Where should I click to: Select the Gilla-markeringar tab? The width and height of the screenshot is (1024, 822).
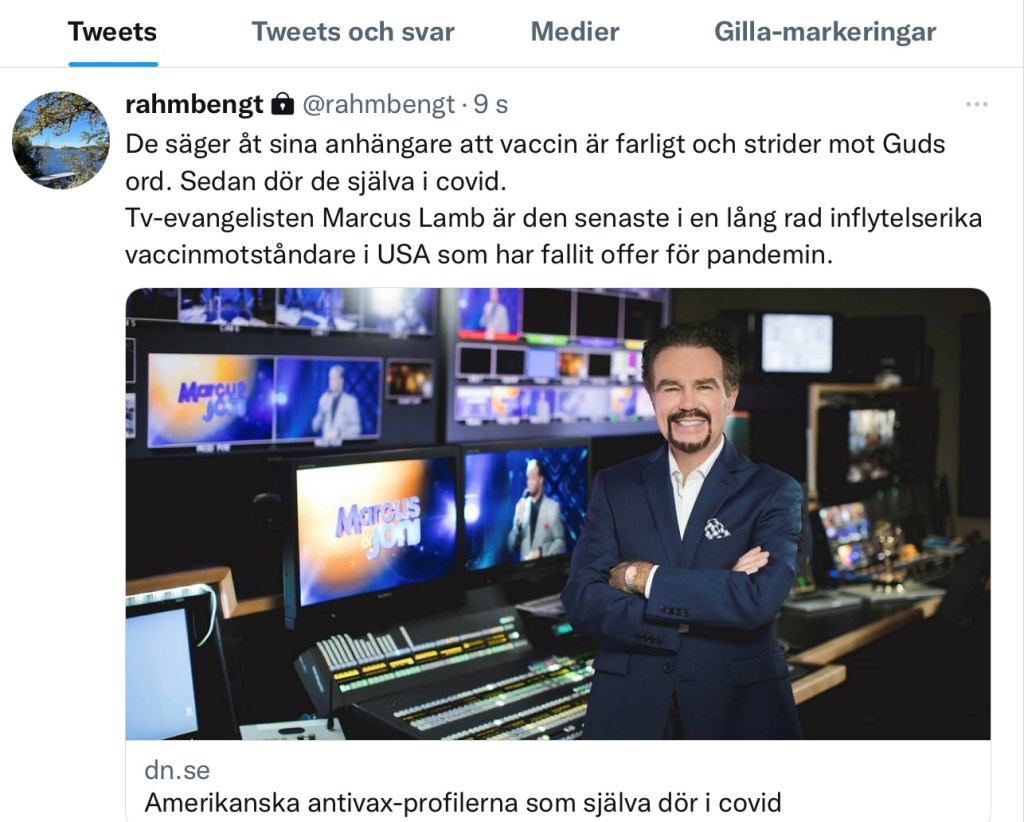coord(825,32)
